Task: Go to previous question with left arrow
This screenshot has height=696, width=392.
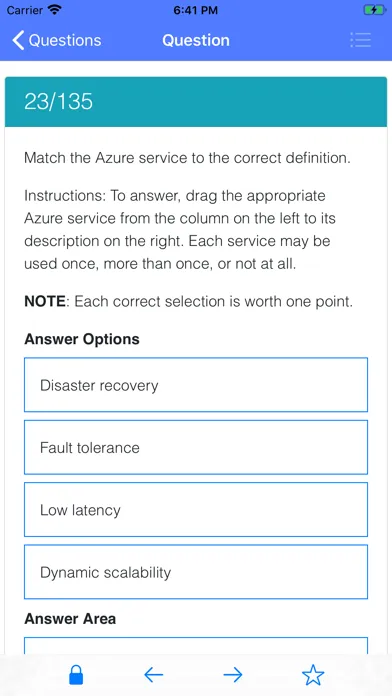Action: pos(154,675)
